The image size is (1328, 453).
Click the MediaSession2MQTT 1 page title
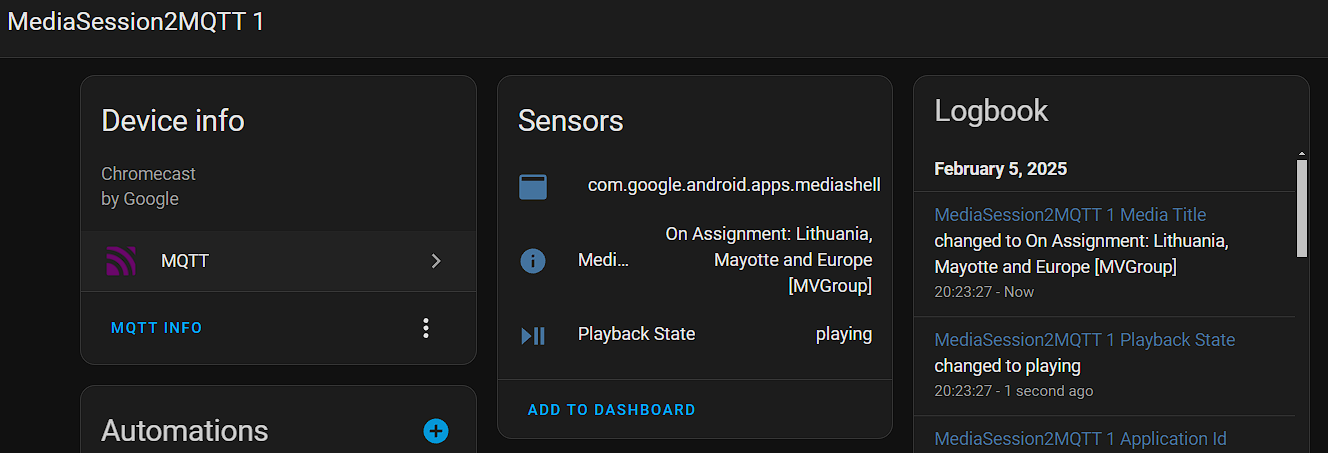[x=136, y=22]
